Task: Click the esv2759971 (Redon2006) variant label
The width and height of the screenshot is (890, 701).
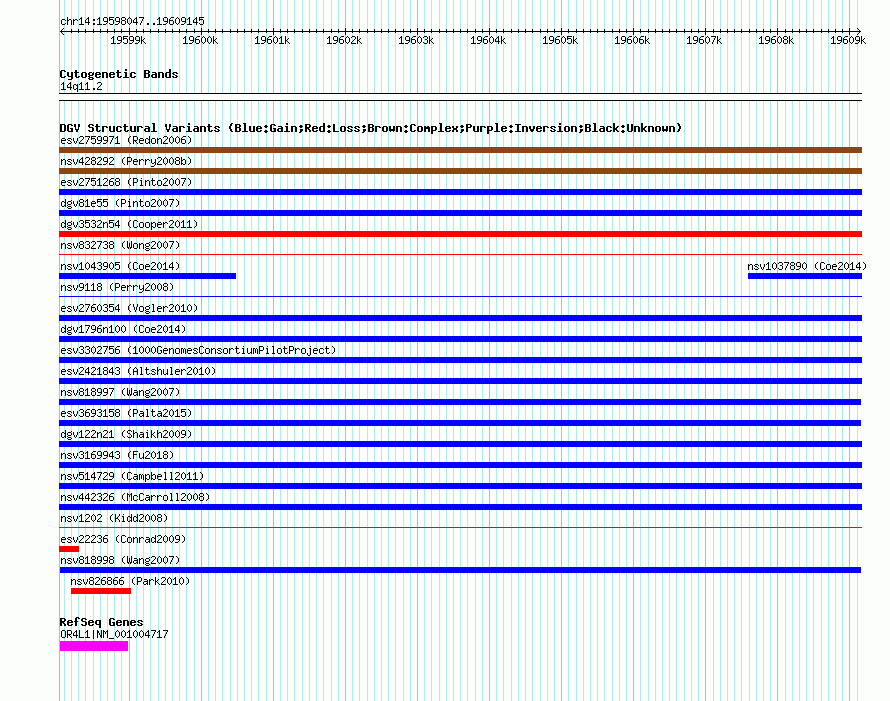Action: point(126,140)
